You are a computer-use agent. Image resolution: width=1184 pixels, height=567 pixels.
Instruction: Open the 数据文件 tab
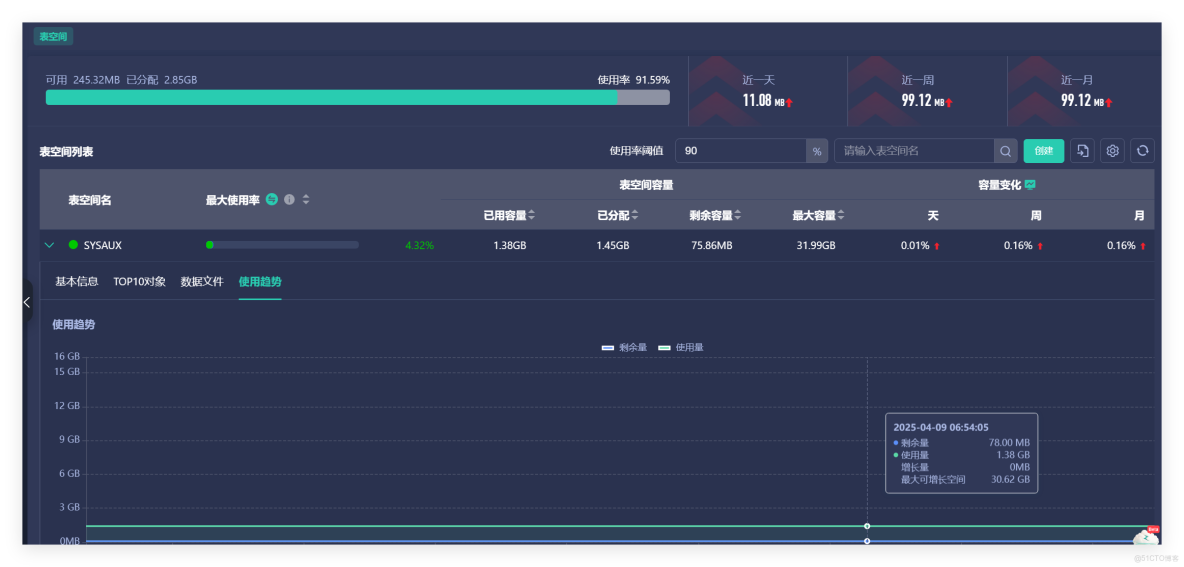click(x=202, y=282)
